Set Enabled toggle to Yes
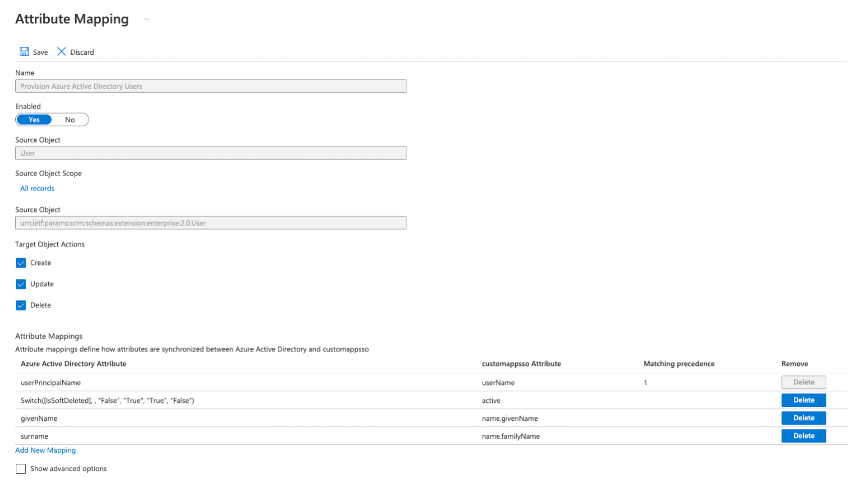 (34, 119)
